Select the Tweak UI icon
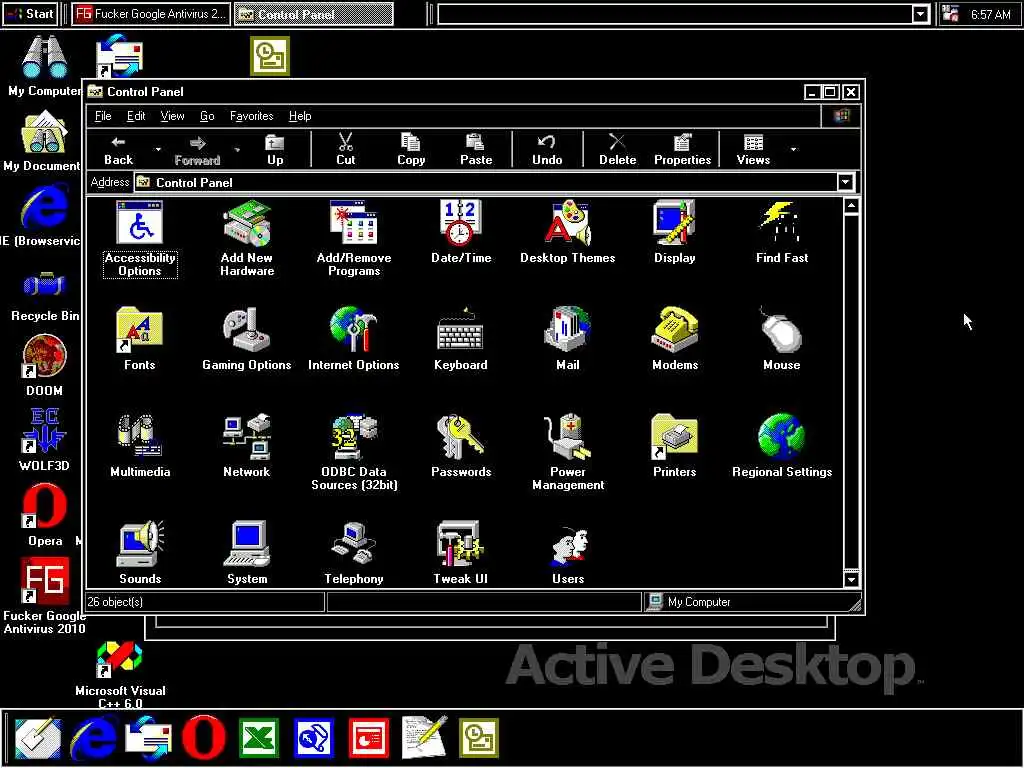 coord(461,552)
